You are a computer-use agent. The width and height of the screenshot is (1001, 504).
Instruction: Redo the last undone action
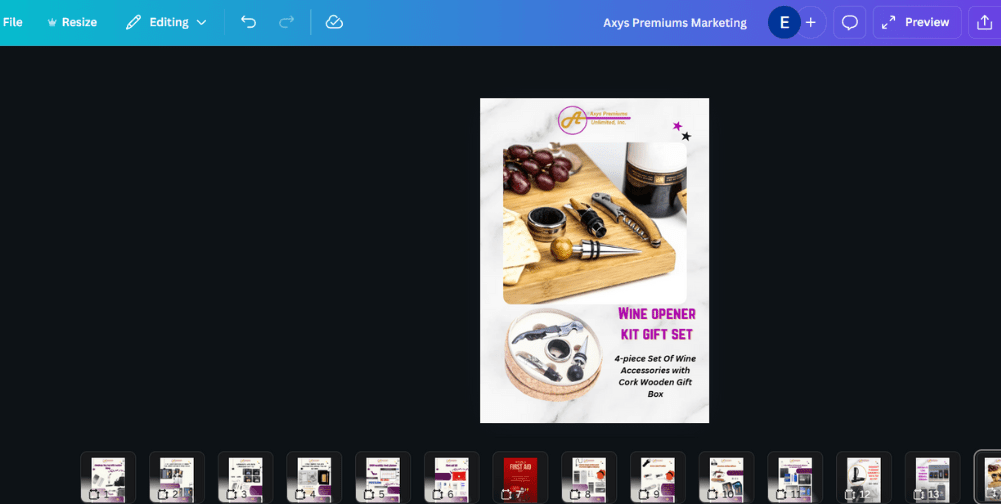pos(287,22)
